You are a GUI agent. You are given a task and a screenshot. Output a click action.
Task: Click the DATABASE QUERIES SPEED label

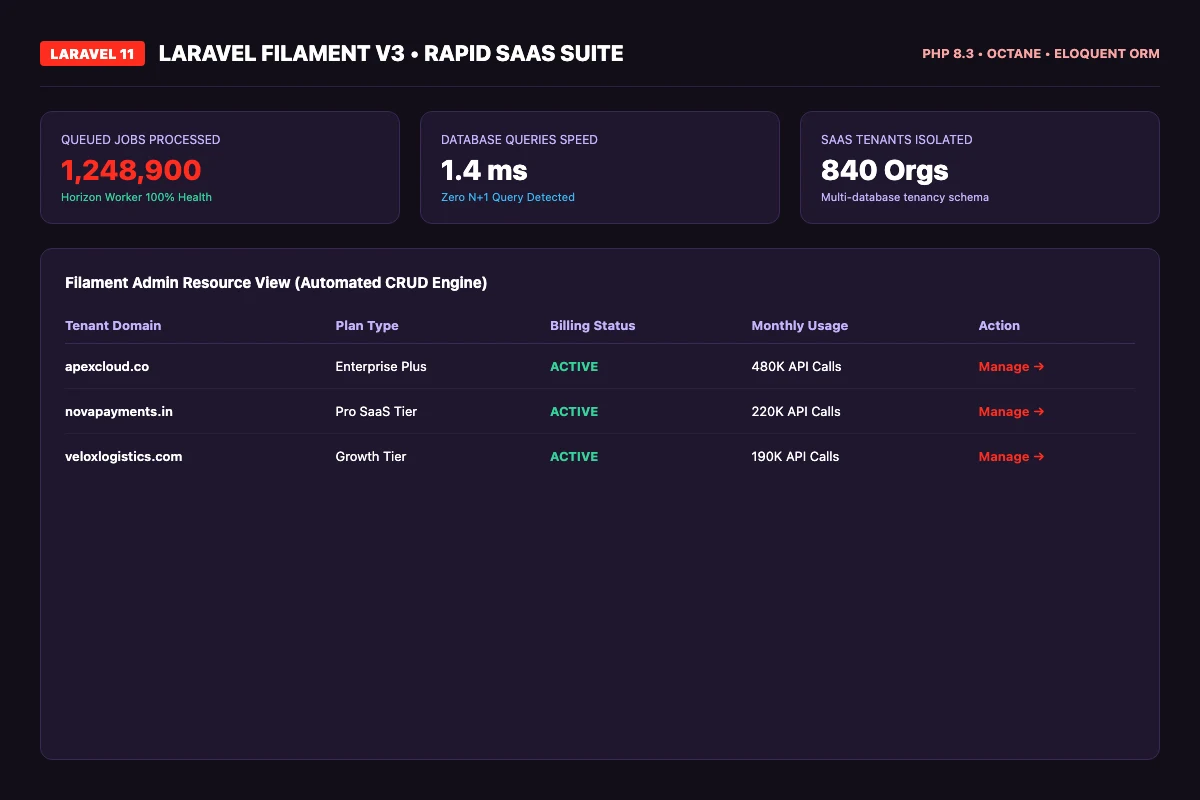[x=519, y=140]
